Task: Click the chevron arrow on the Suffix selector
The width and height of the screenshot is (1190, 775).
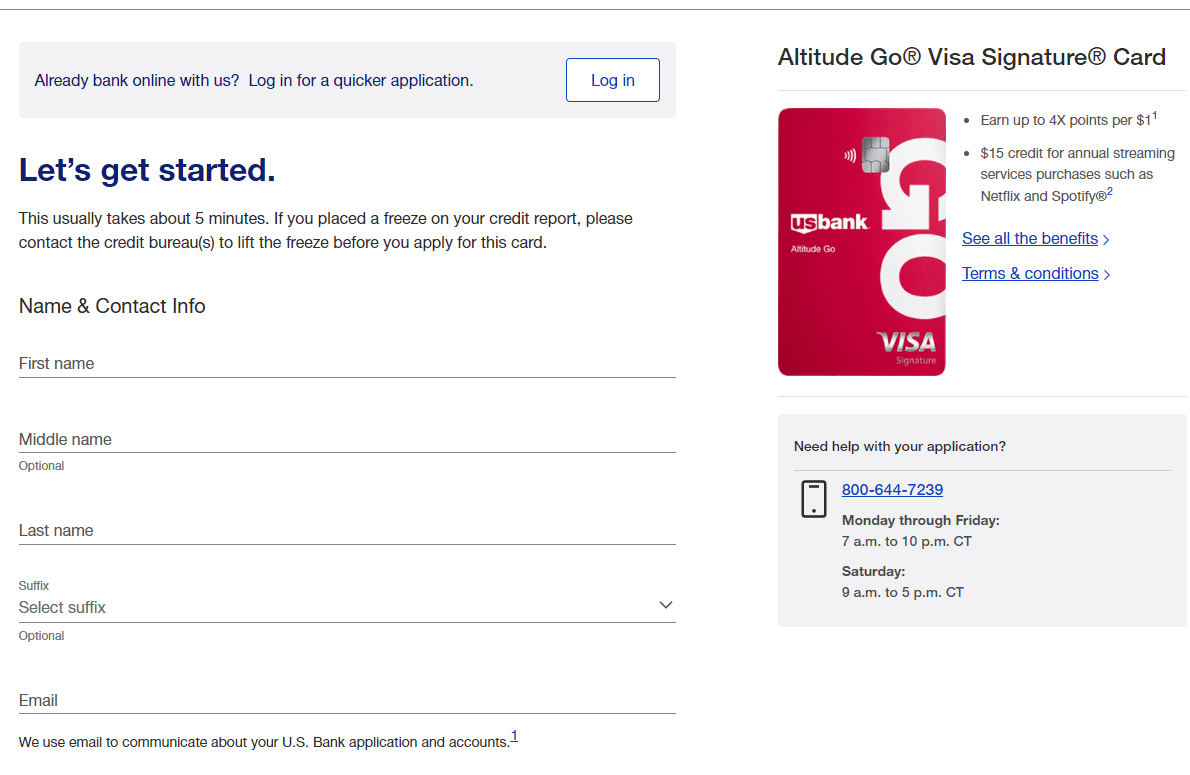Action: pyautogui.click(x=665, y=605)
